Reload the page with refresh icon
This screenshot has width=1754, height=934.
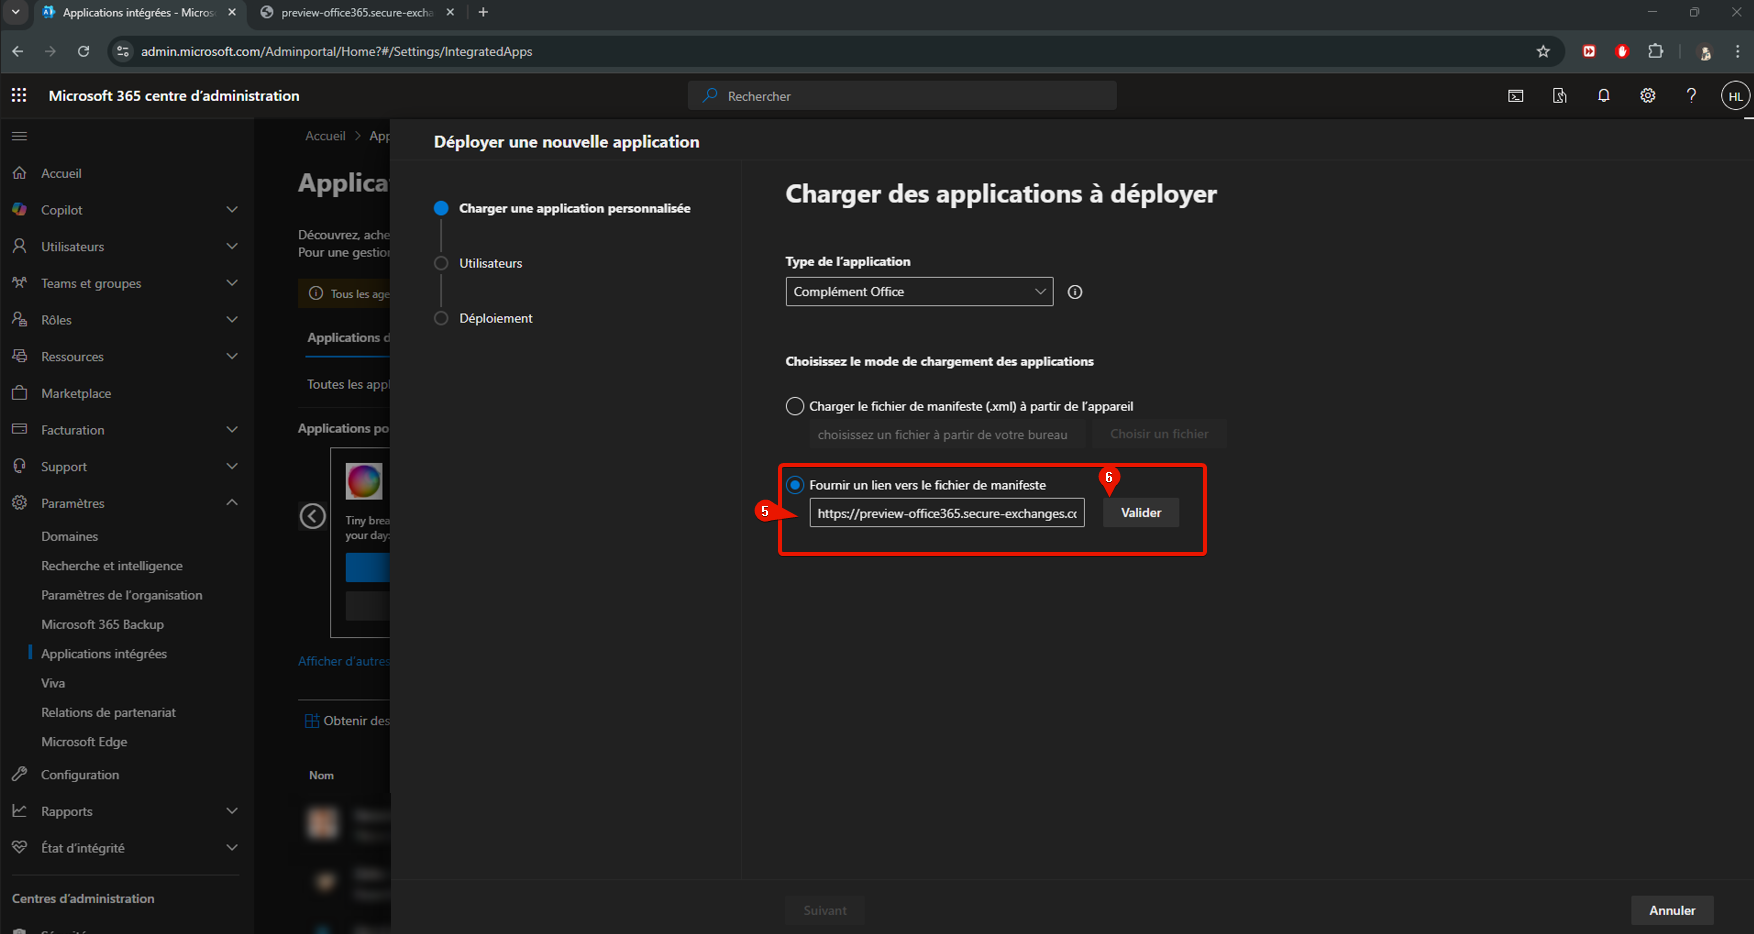tap(84, 51)
